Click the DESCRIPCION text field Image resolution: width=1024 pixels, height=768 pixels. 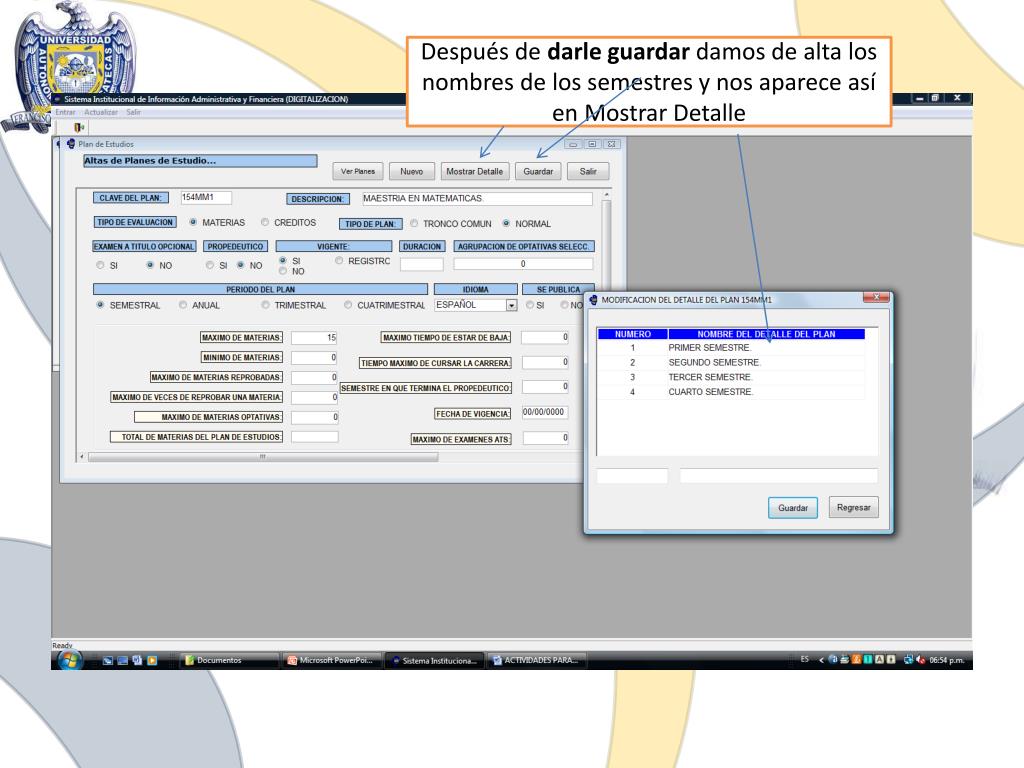click(475, 199)
